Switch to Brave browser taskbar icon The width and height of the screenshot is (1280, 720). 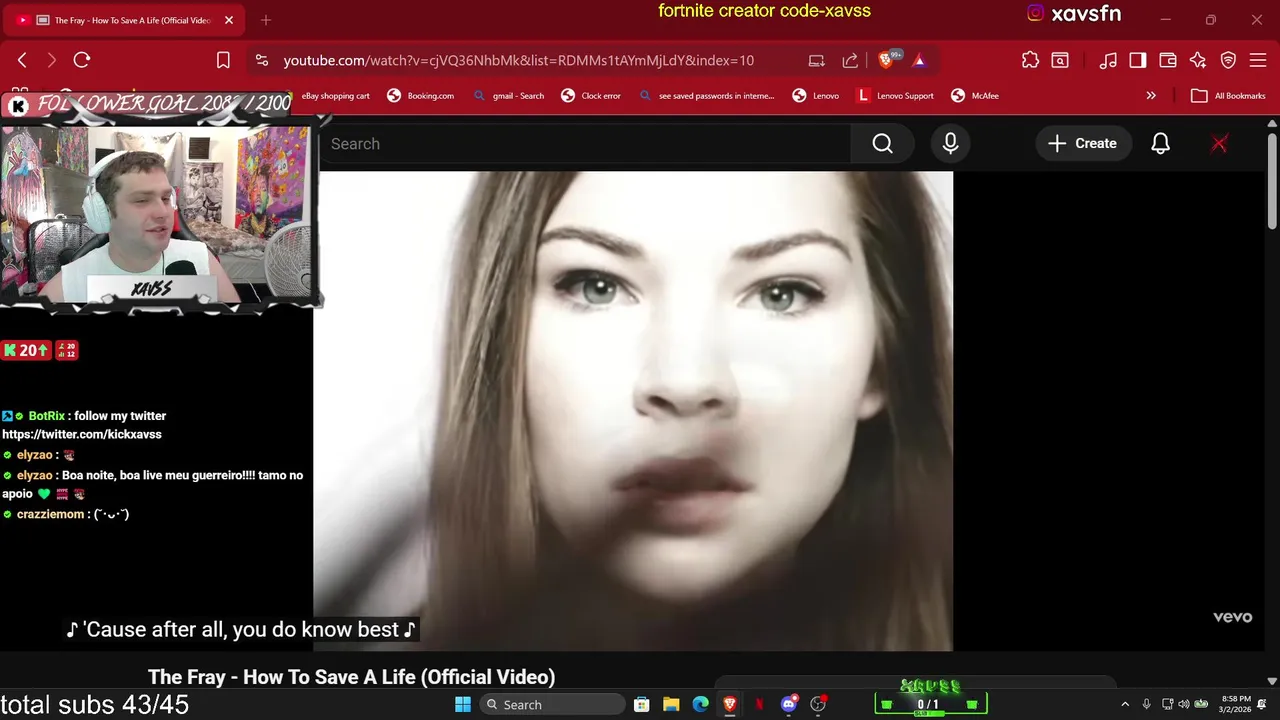(x=730, y=705)
